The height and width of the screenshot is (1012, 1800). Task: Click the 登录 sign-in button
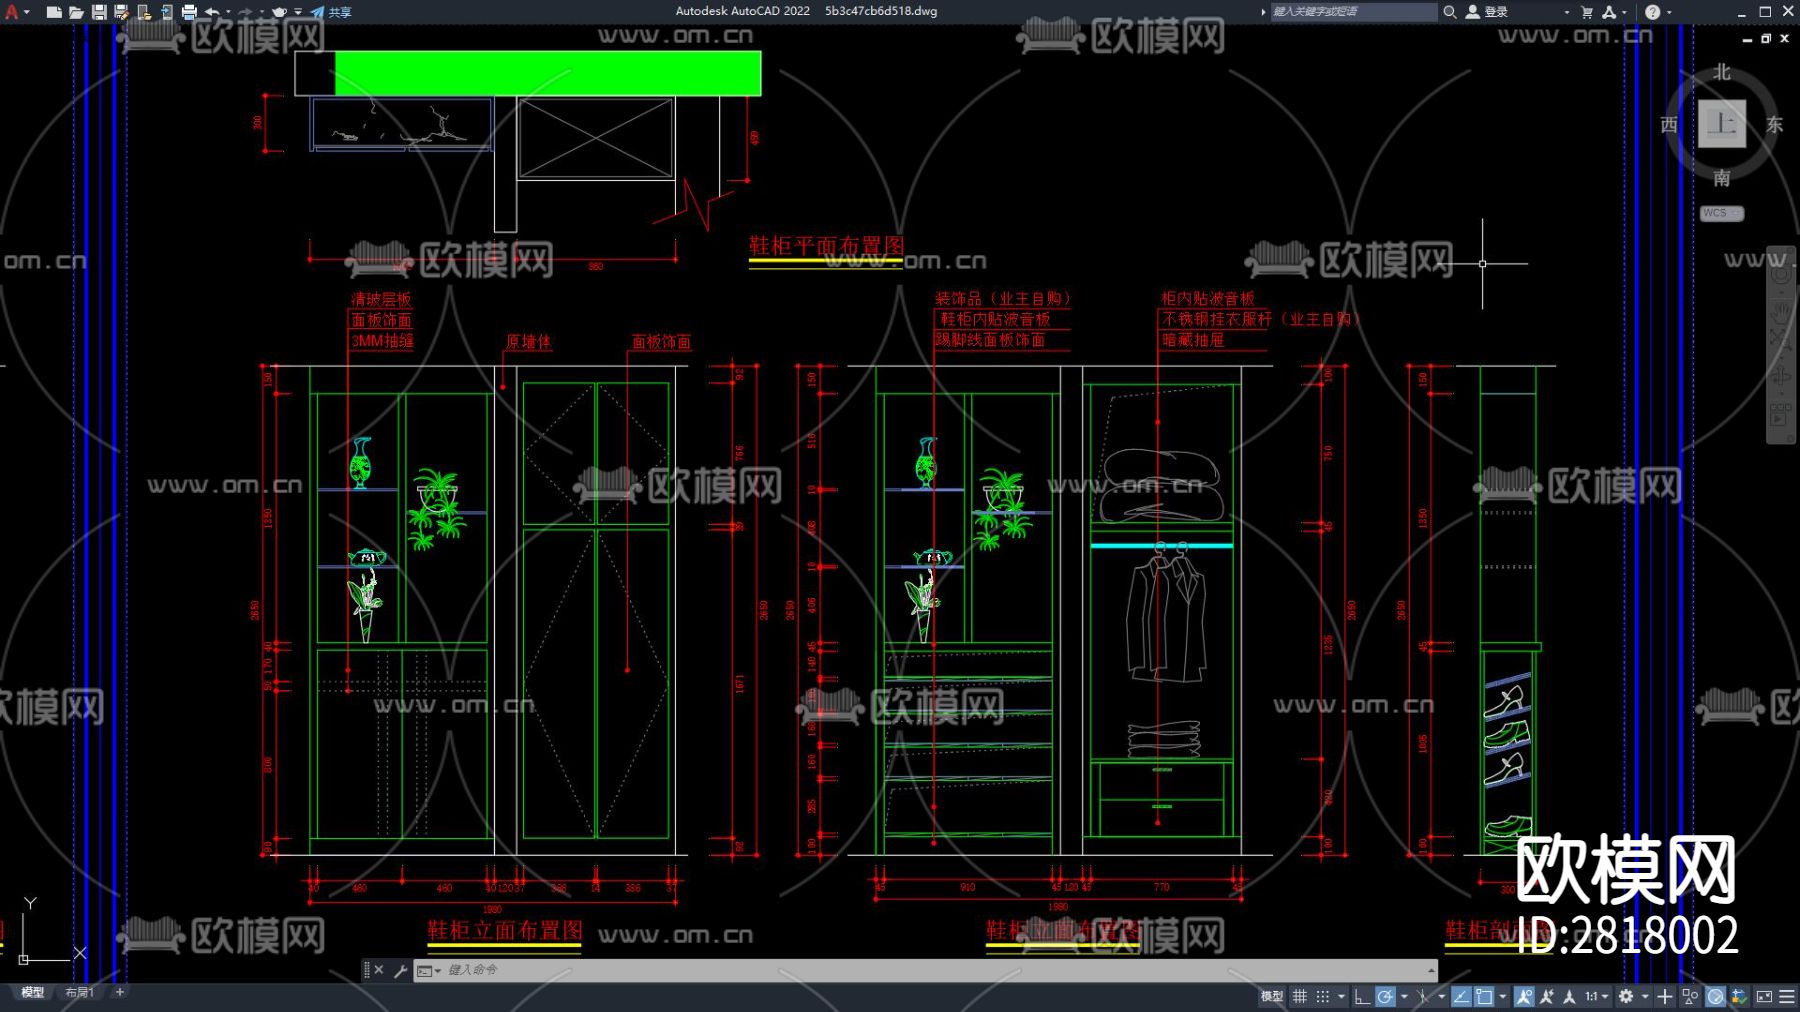[1496, 12]
